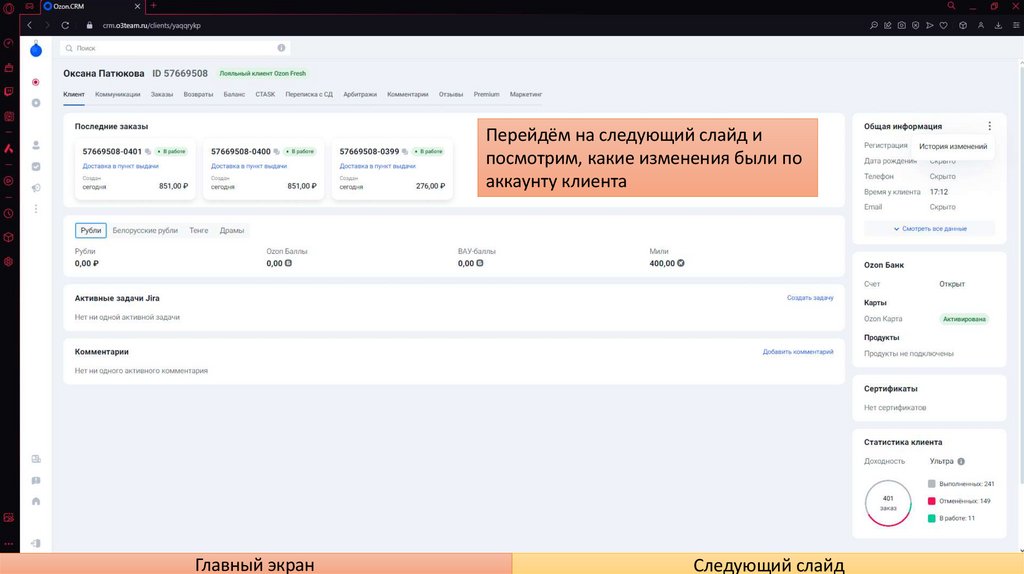Click the profitability info icon near Ультра
1024x574 pixels.
click(x=961, y=461)
